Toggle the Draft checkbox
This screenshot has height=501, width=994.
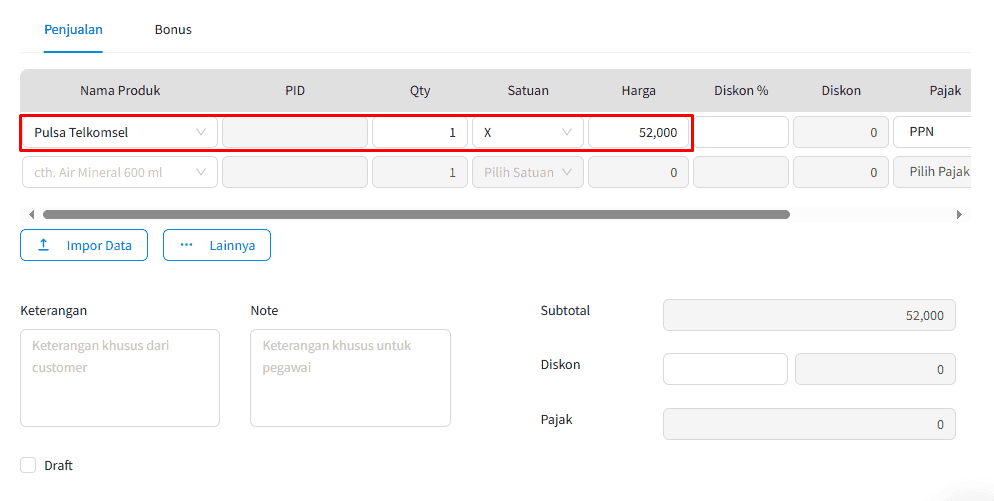tap(28, 465)
